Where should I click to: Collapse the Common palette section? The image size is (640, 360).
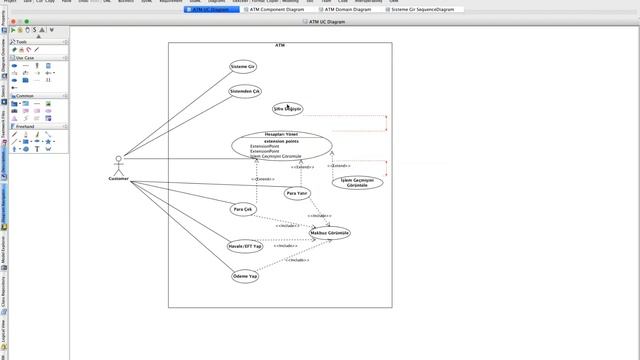pyautogui.click(x=65, y=96)
